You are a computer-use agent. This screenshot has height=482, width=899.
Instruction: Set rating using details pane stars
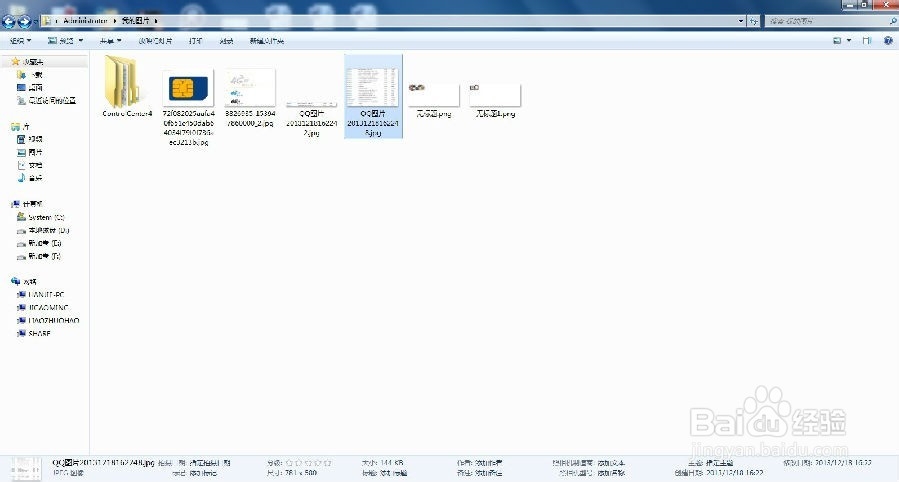309,463
